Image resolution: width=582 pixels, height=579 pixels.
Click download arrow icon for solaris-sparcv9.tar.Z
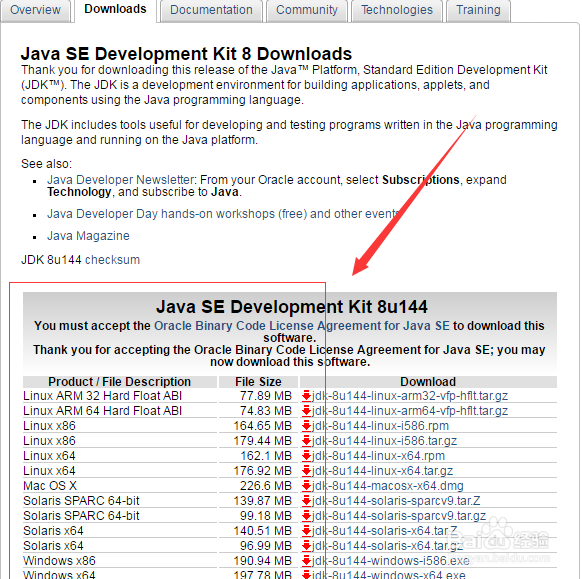[306, 501]
